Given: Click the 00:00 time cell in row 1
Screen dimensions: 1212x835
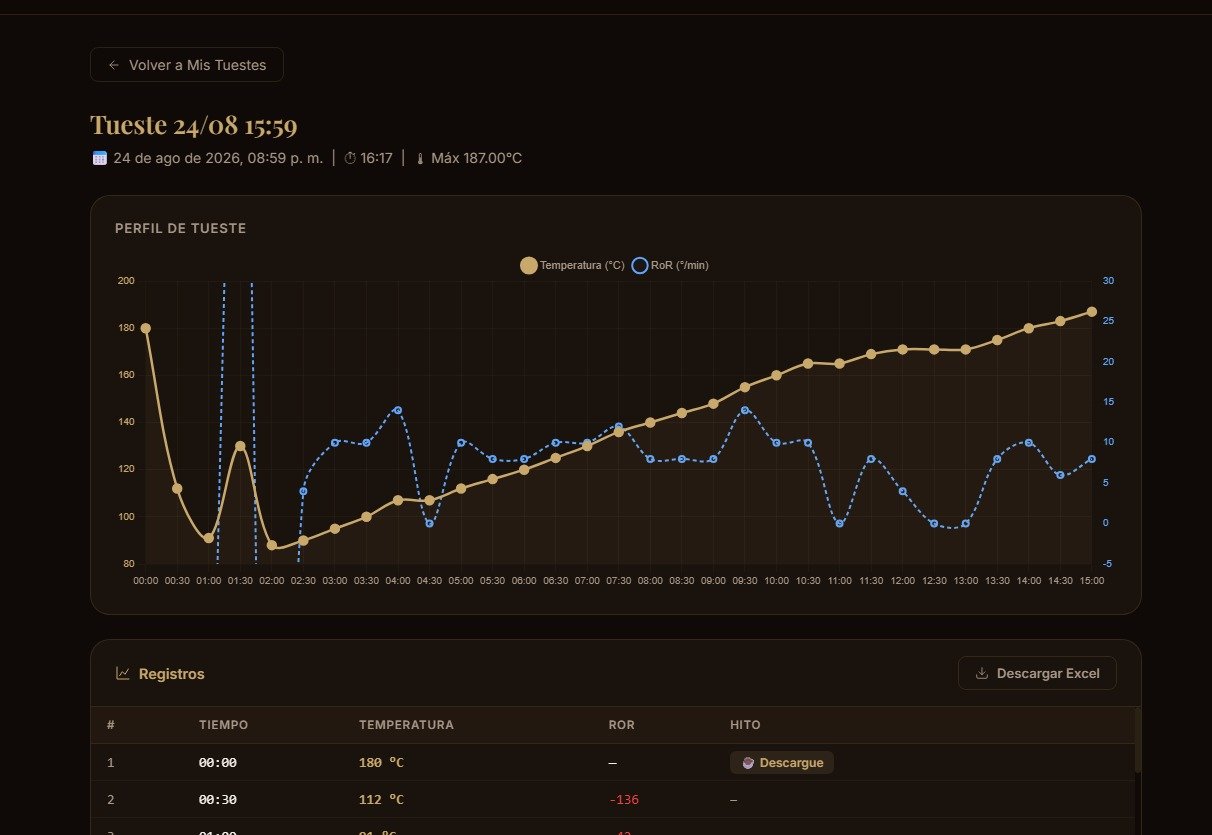Looking at the screenshot, I should (x=218, y=762).
